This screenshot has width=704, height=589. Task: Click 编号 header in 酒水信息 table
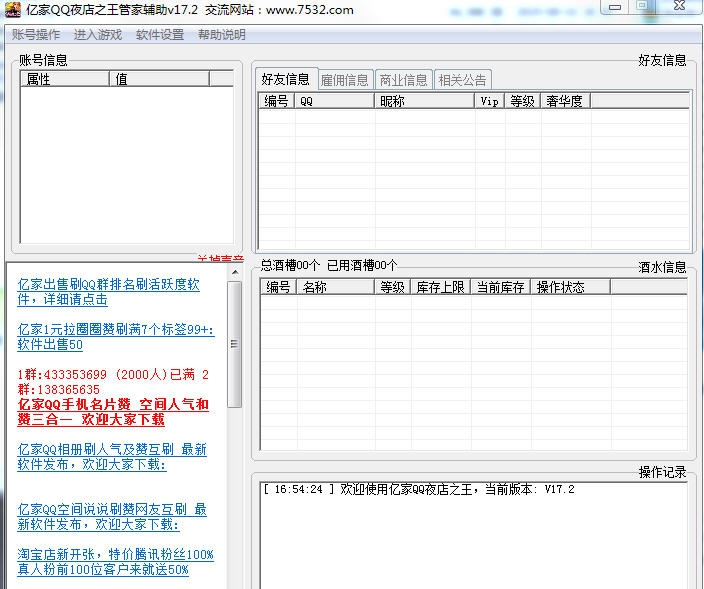point(278,287)
